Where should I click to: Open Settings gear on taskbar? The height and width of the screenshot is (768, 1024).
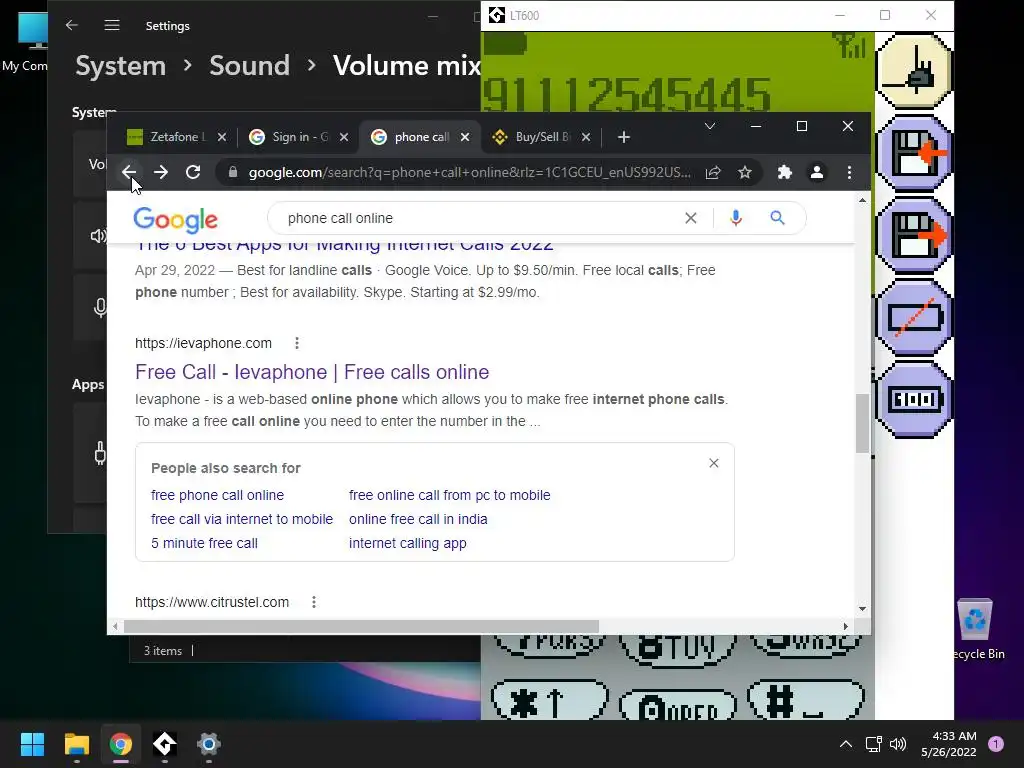pyautogui.click(x=209, y=744)
